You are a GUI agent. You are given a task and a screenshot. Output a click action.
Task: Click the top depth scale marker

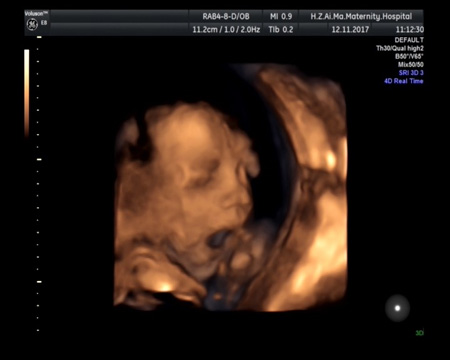coord(39,37)
